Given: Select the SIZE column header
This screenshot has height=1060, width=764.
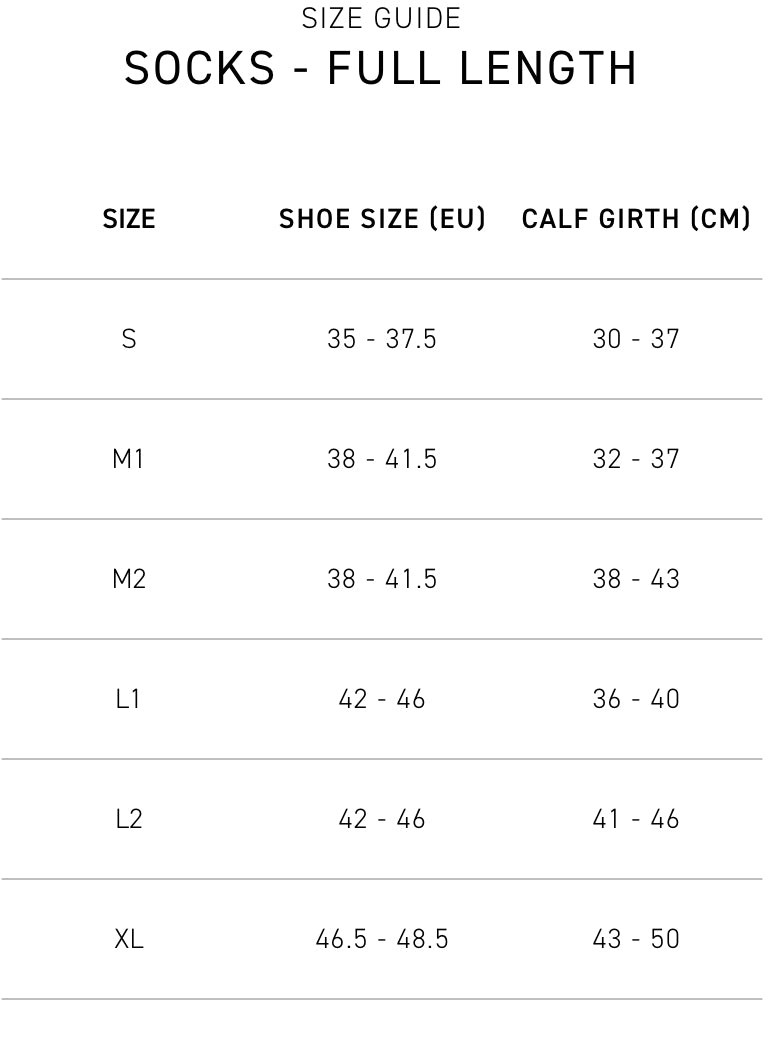Looking at the screenshot, I should coord(129,219).
